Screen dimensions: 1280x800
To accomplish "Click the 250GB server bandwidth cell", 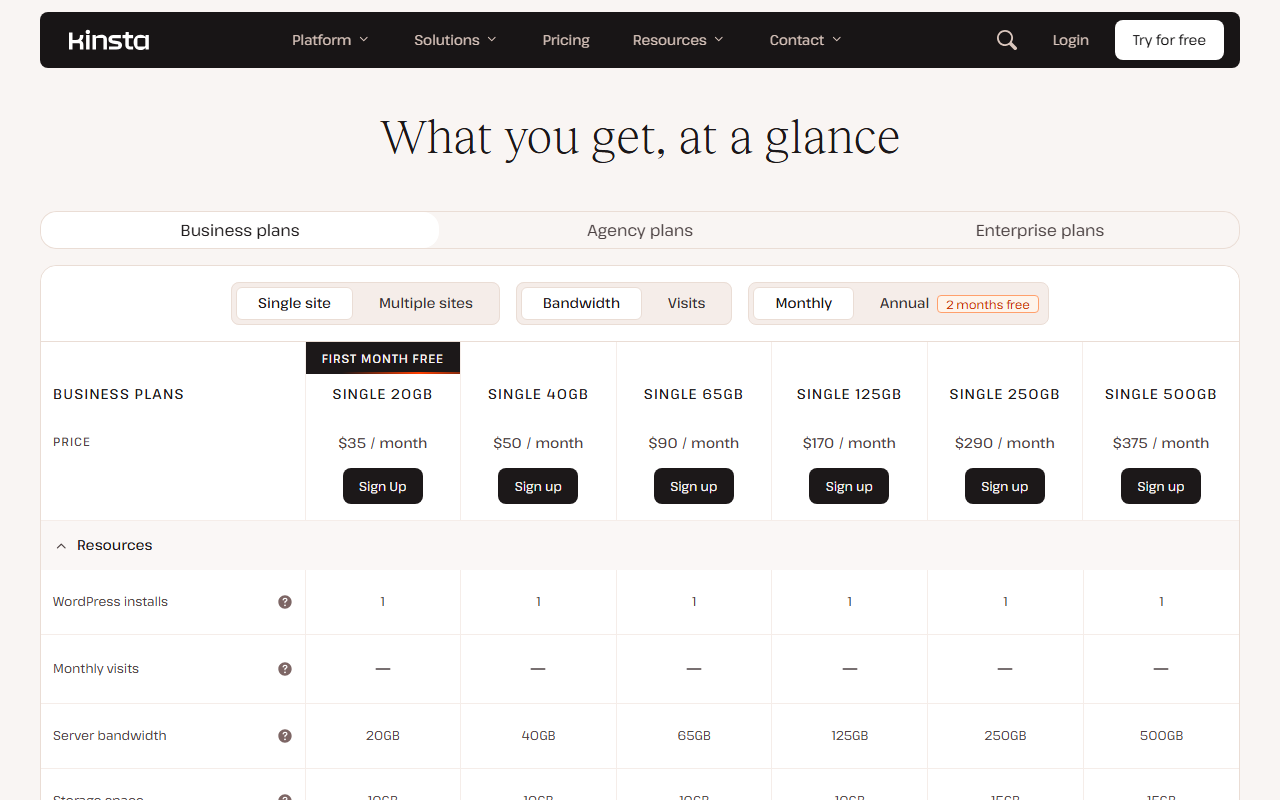I will (x=1005, y=736).
